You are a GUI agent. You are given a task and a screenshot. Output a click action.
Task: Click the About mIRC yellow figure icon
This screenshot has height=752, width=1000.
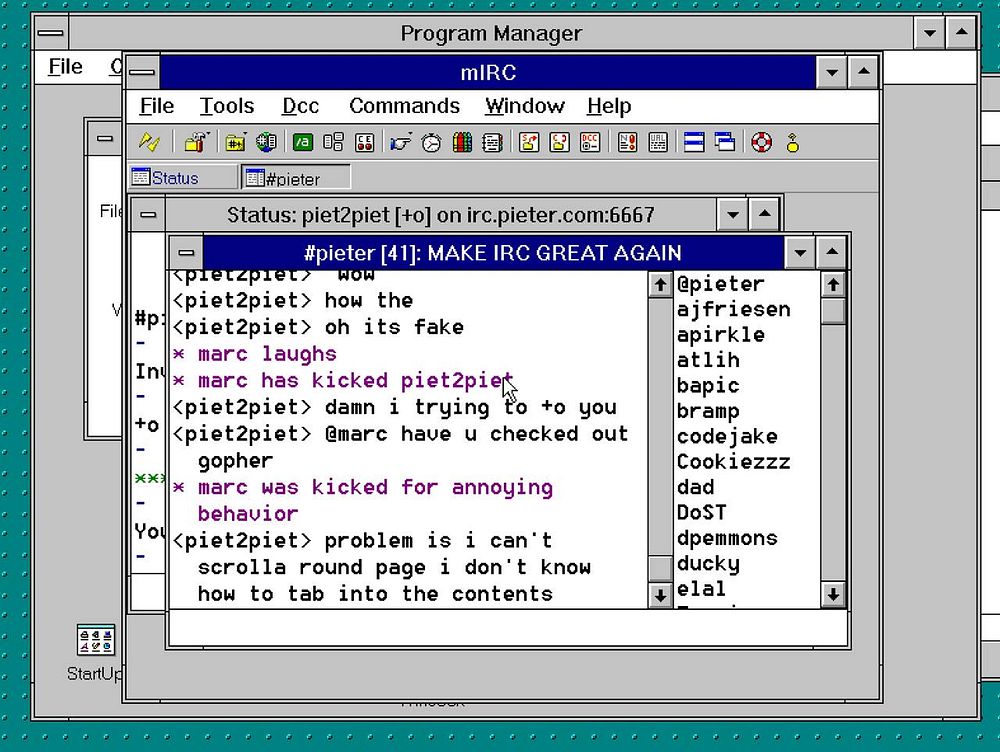[x=792, y=142]
